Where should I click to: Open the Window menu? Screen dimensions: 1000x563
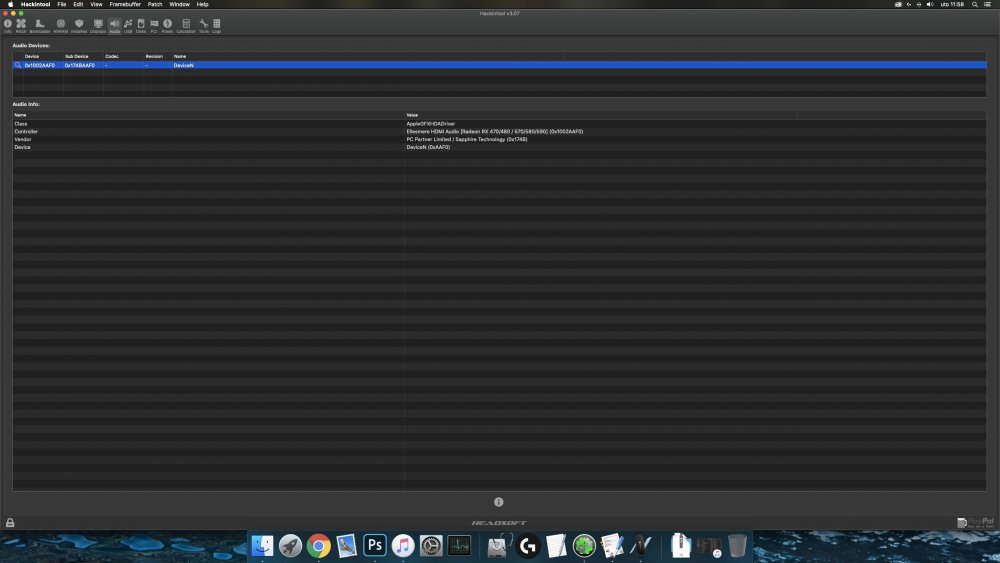point(180,4)
